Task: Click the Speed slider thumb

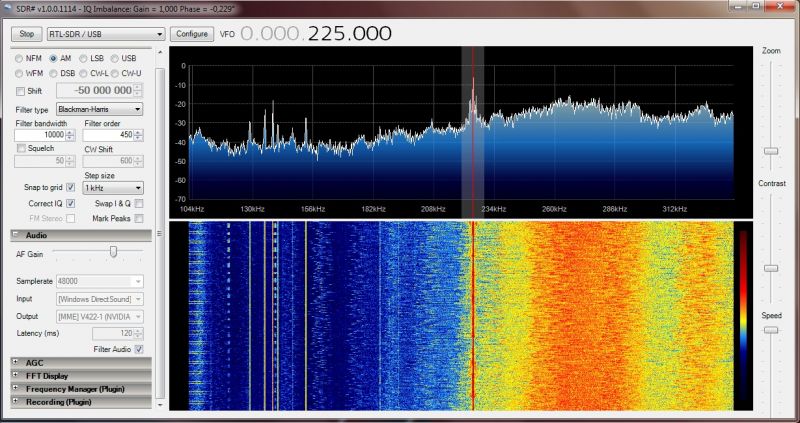Action: pos(771,330)
